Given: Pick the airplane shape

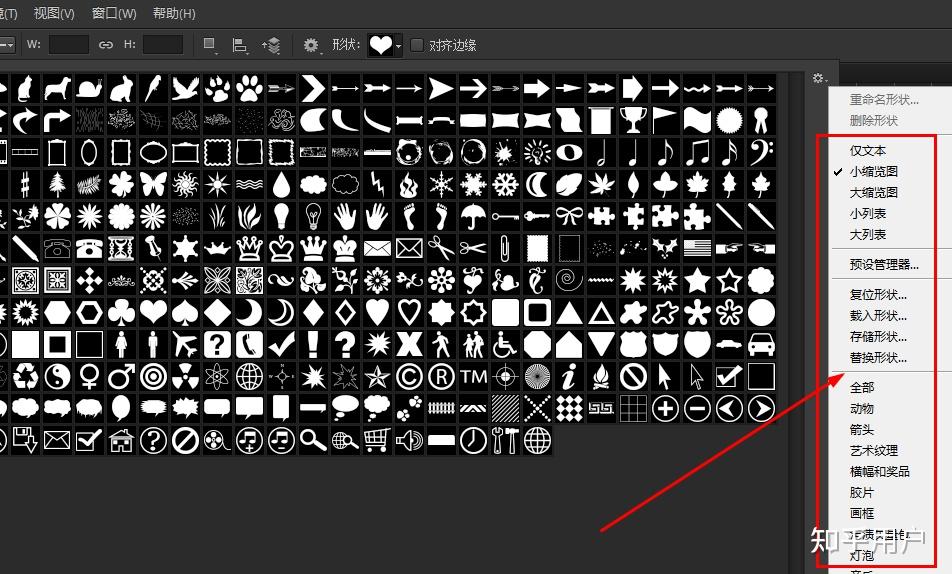Looking at the screenshot, I should 185,344.
